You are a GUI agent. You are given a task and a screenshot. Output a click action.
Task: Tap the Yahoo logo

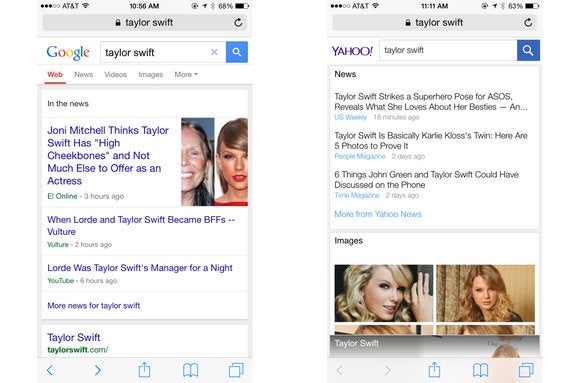click(352, 51)
